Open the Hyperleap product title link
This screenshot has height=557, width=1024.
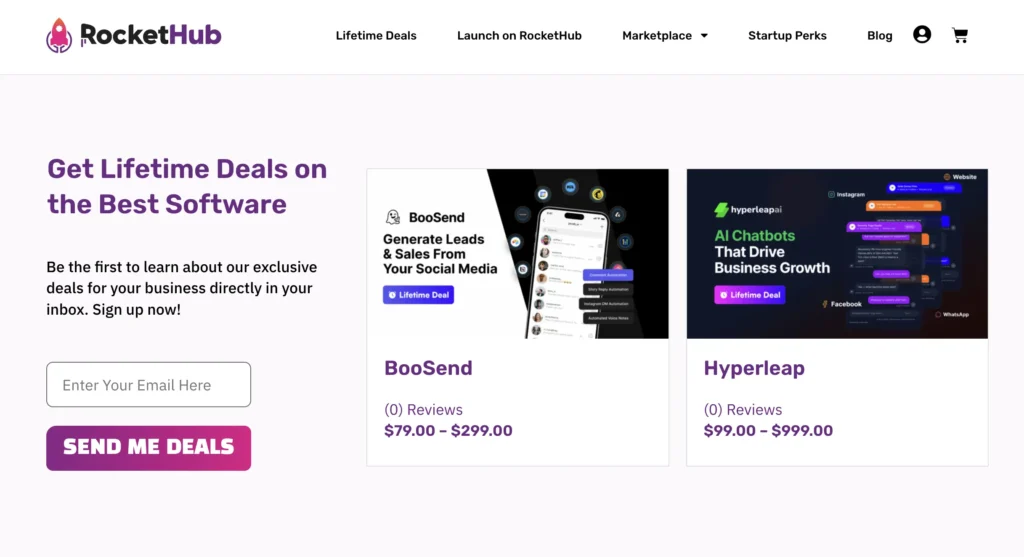tap(754, 368)
